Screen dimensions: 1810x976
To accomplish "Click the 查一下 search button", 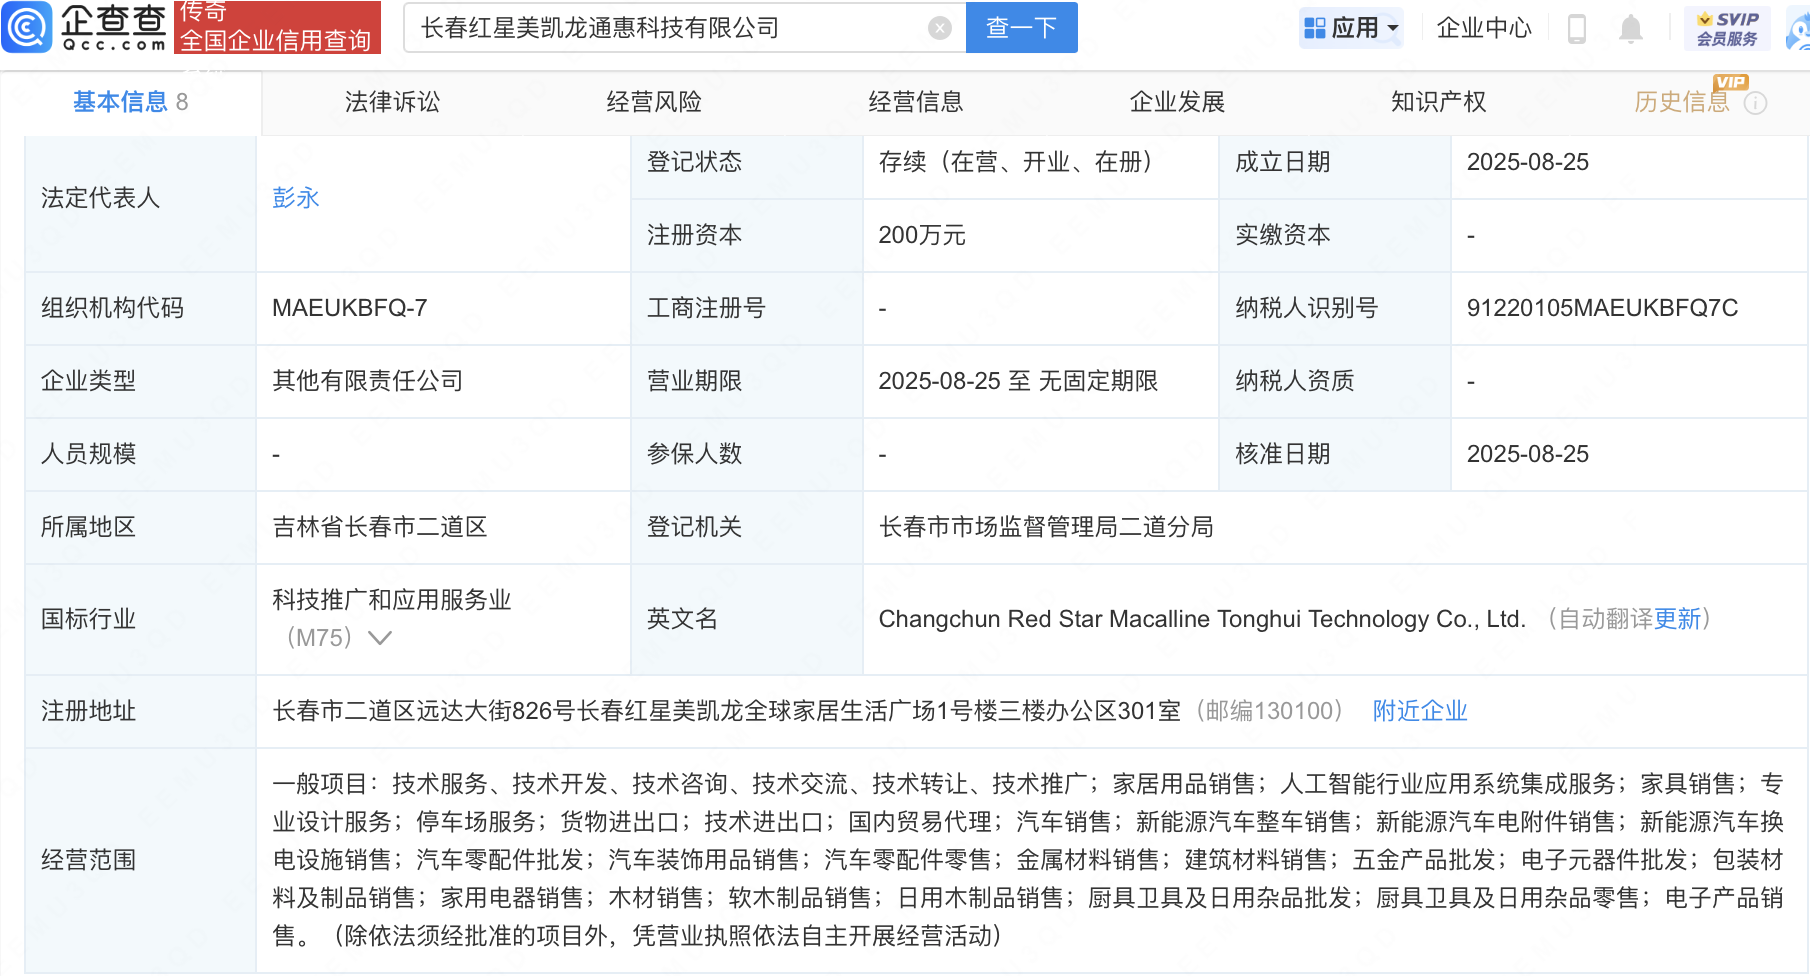I will (x=1021, y=28).
